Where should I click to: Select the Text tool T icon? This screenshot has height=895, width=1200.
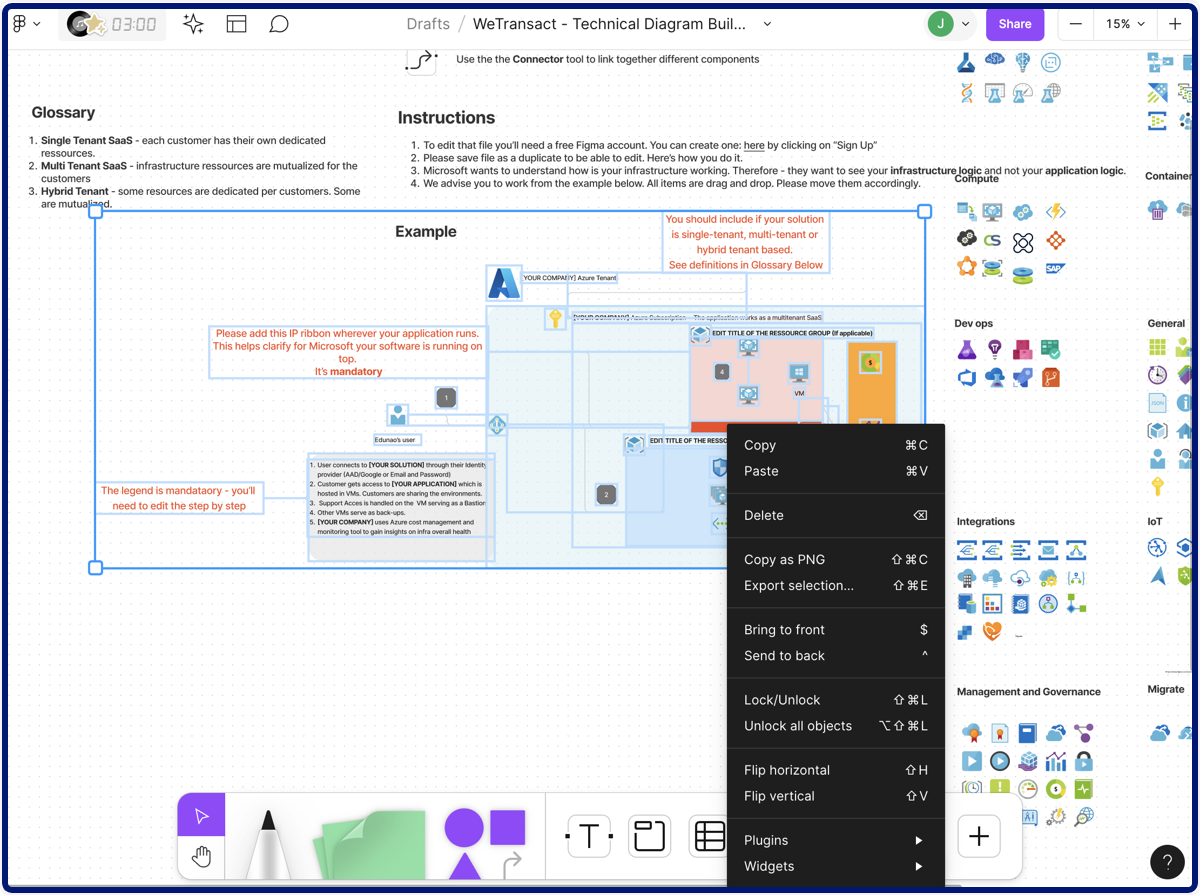[589, 836]
